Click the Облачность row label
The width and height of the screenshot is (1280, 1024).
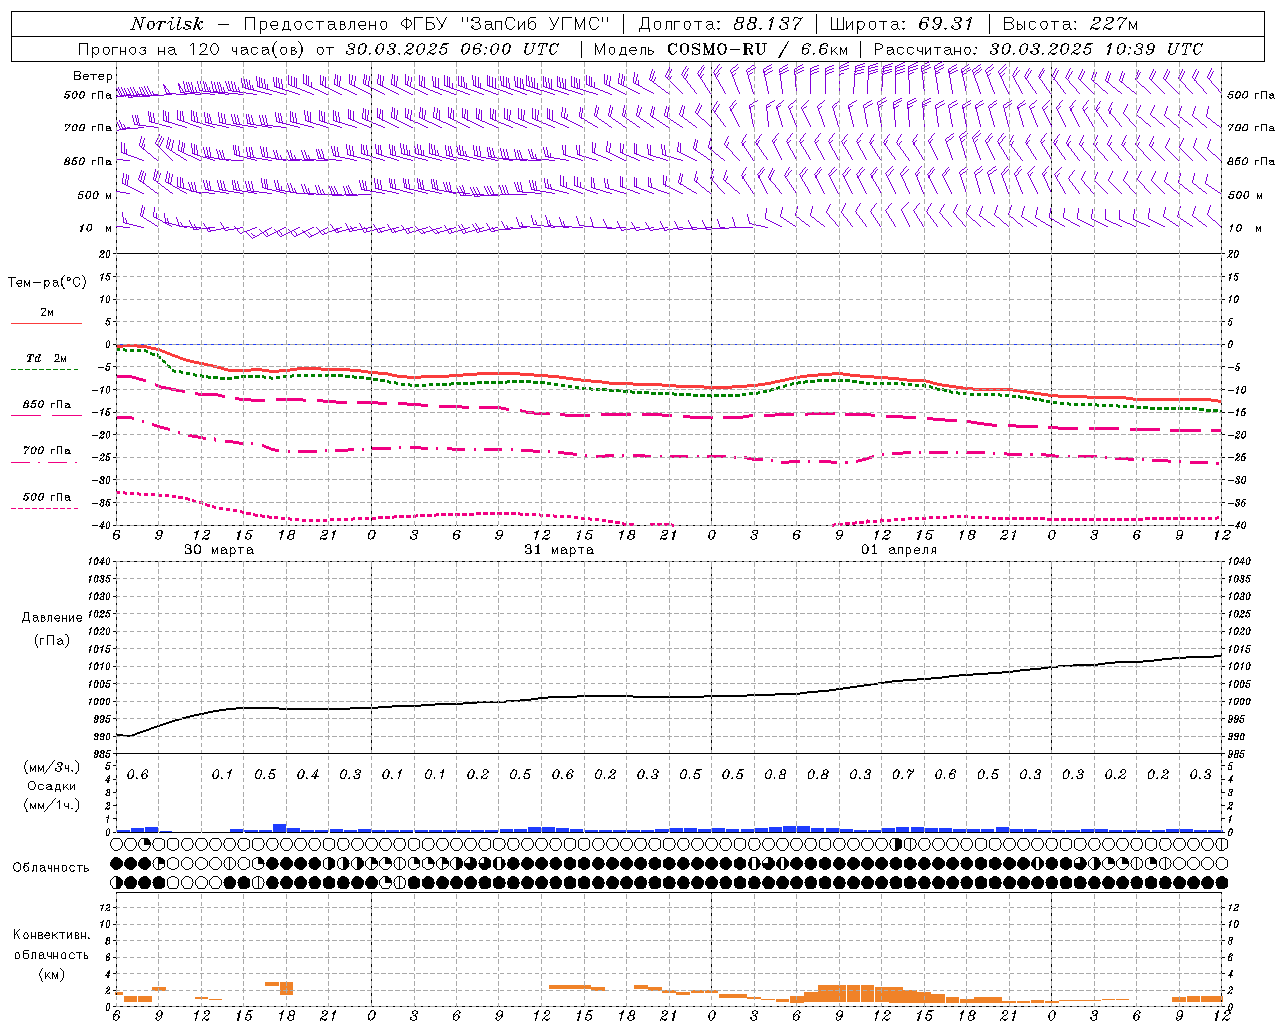point(51,868)
